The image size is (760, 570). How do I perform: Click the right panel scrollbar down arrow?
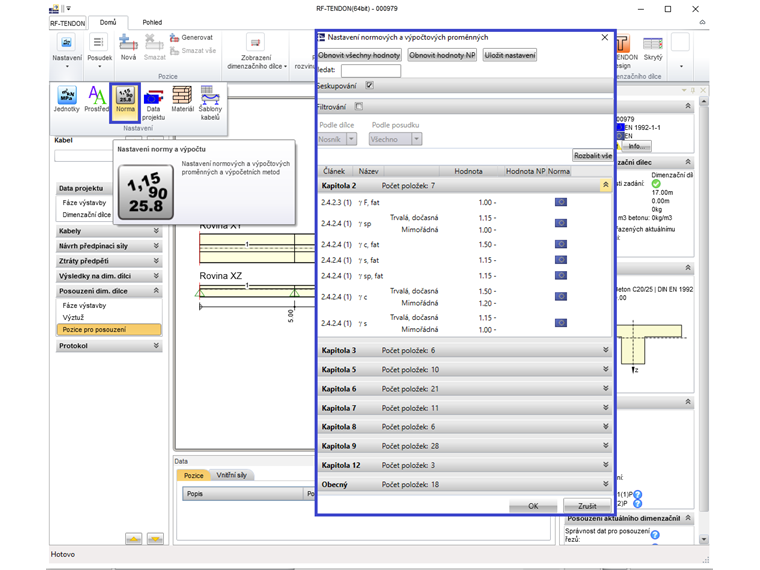tap(704, 539)
